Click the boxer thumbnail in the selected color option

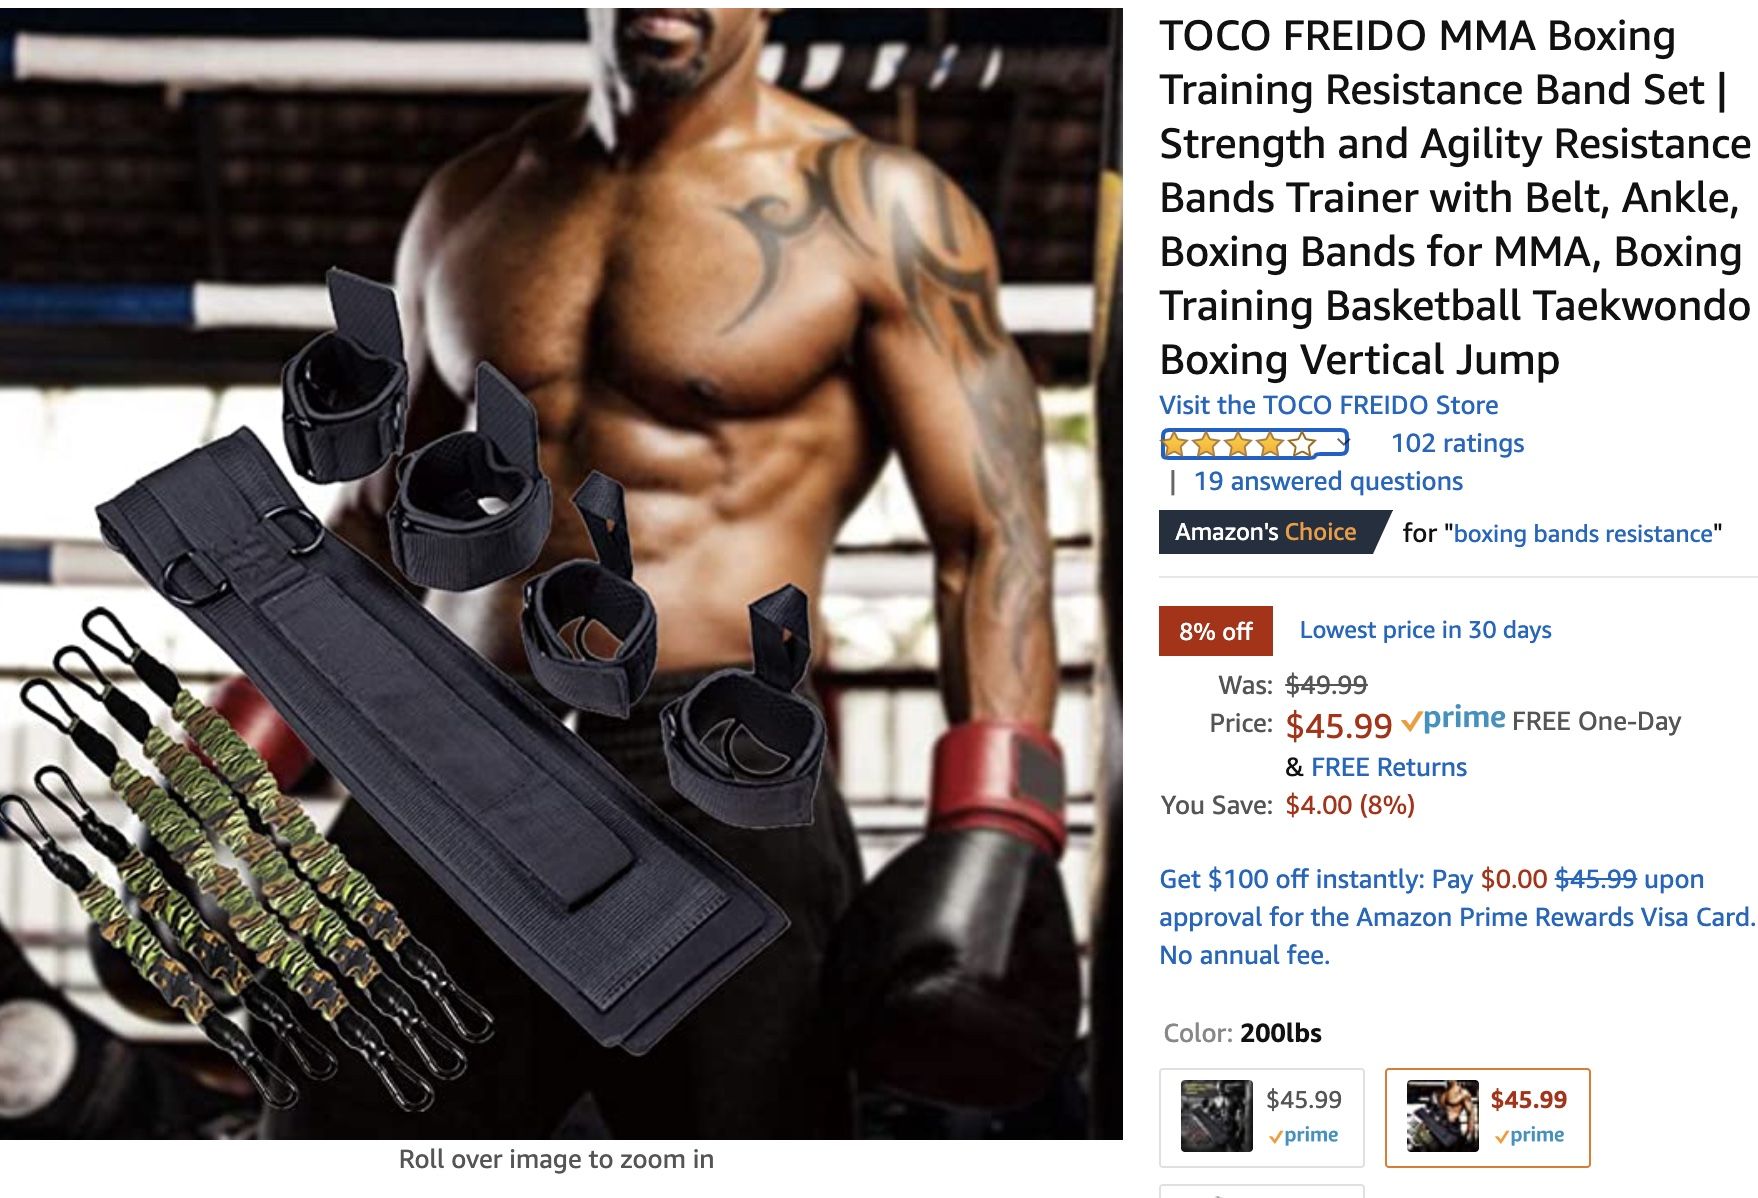click(x=1442, y=1116)
